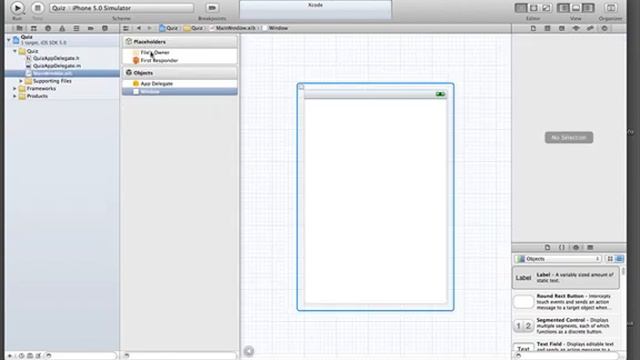
Task: Expand the Products folder
Action: pos(15,96)
